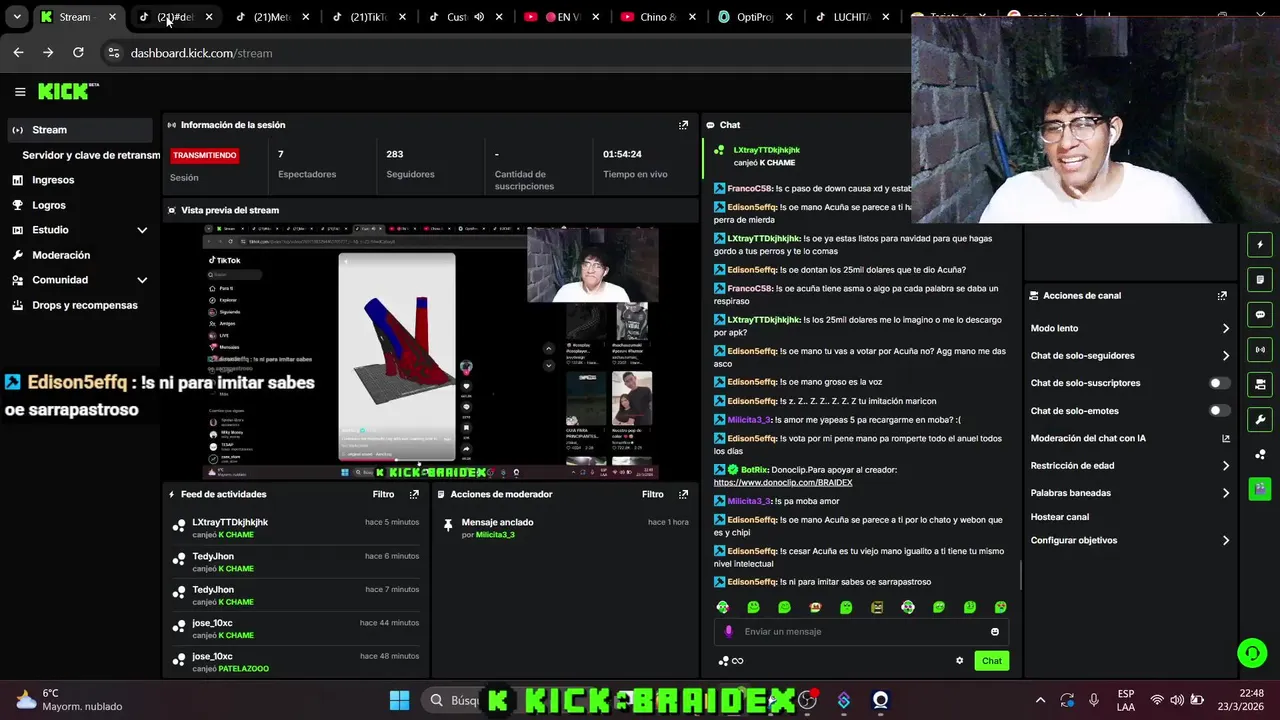The image size is (1280, 720).
Task: Insert the first emote in chat emote row
Action: (x=723, y=607)
